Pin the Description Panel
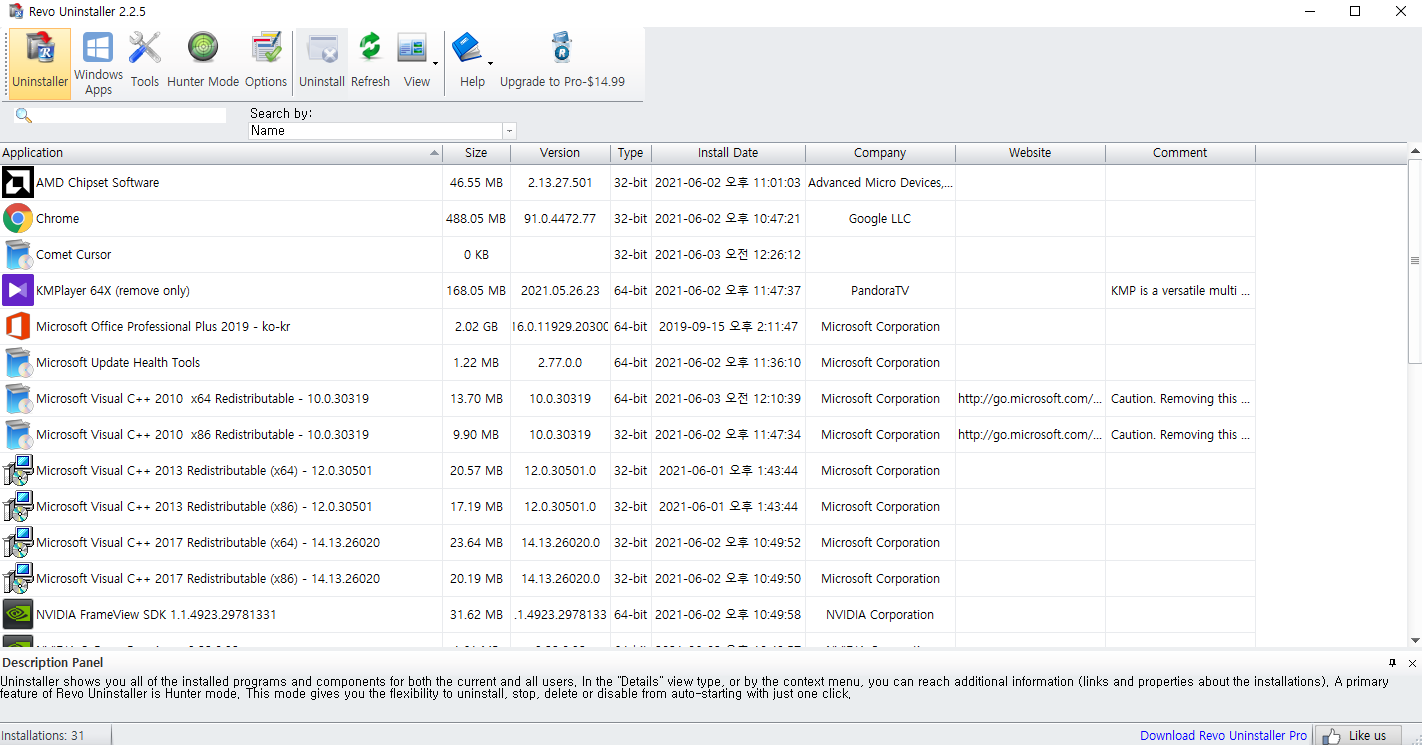 click(x=1392, y=663)
